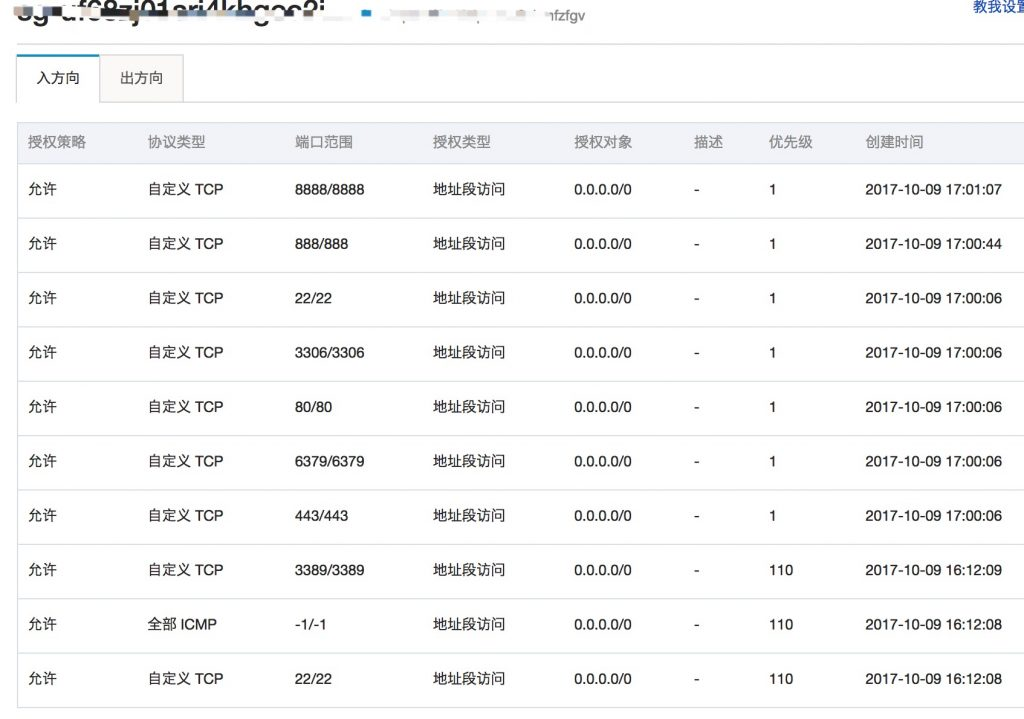Click the 创建时间 column header

[894, 142]
